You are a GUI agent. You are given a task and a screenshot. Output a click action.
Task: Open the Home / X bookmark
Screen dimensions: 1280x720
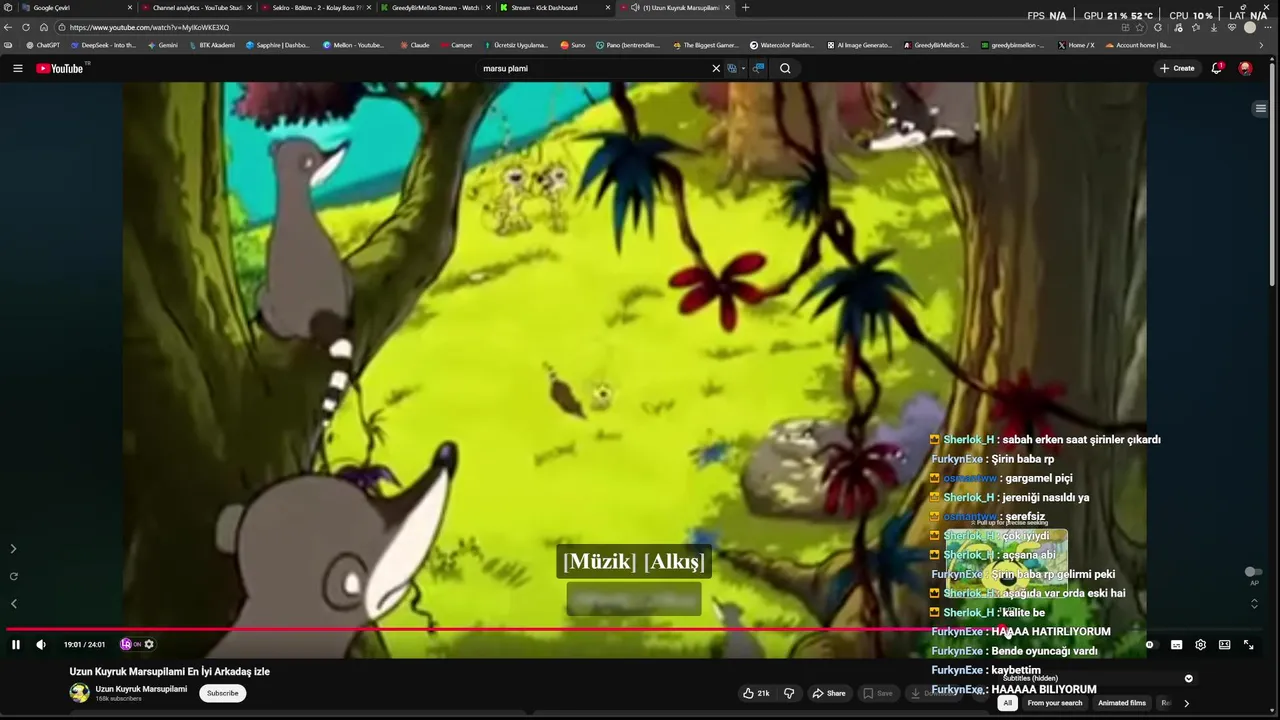click(x=1076, y=45)
